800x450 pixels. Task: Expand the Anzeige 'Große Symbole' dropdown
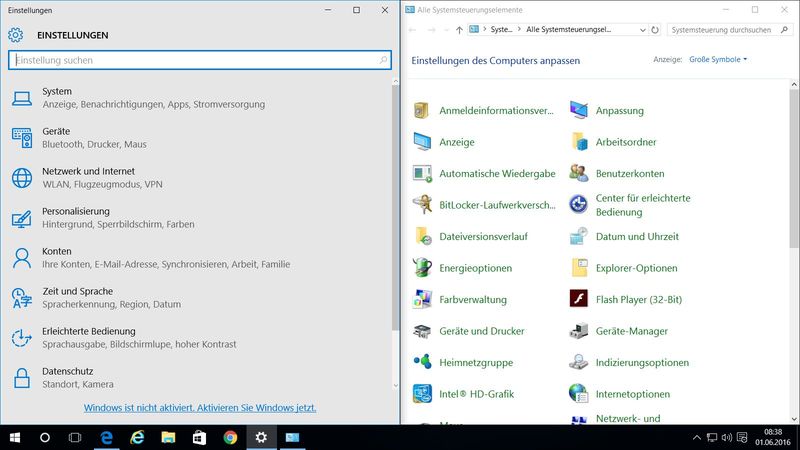click(x=718, y=60)
